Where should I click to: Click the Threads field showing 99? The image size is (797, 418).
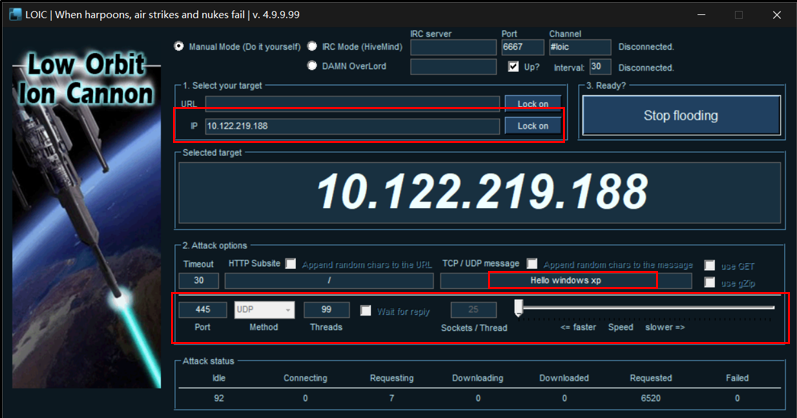(326, 310)
